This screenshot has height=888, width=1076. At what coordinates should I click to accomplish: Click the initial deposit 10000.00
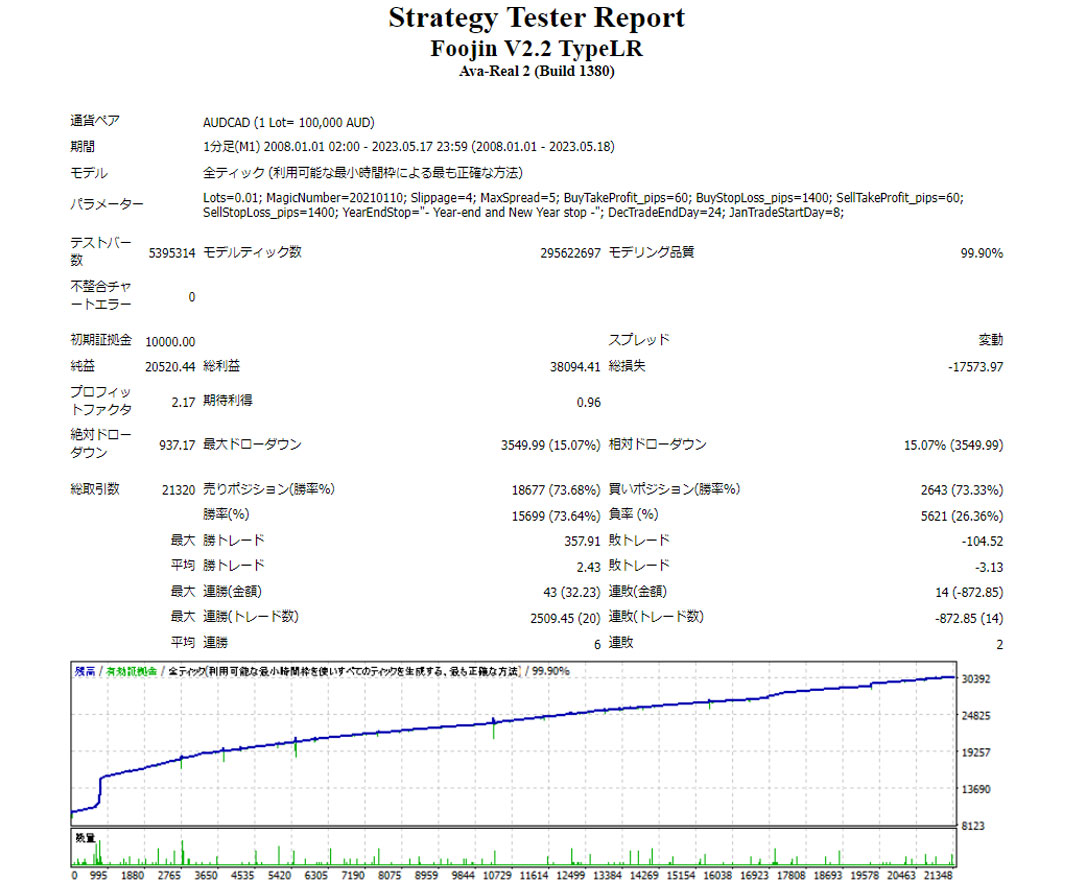pos(170,342)
